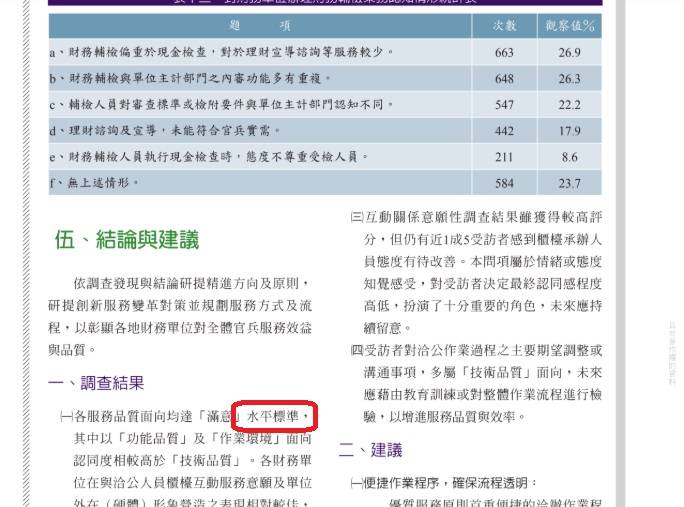Click the 二、建議 subheading
The height and width of the screenshot is (507, 684).
[370, 450]
